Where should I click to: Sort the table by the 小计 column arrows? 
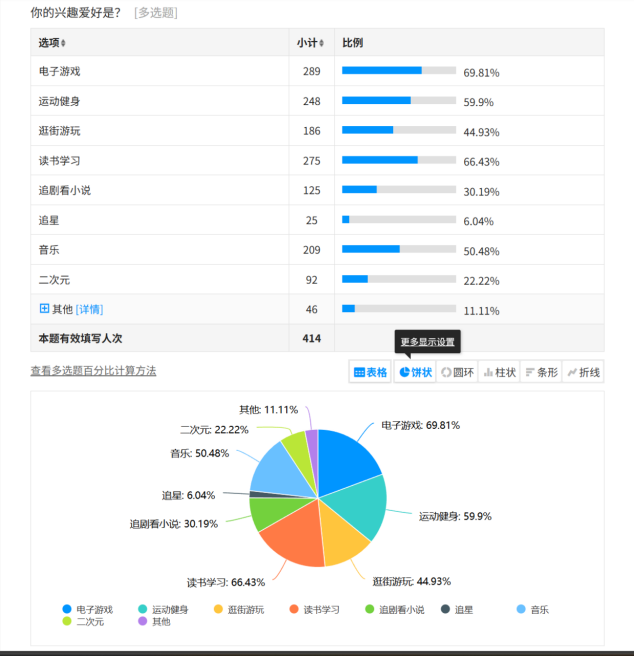pos(319,44)
